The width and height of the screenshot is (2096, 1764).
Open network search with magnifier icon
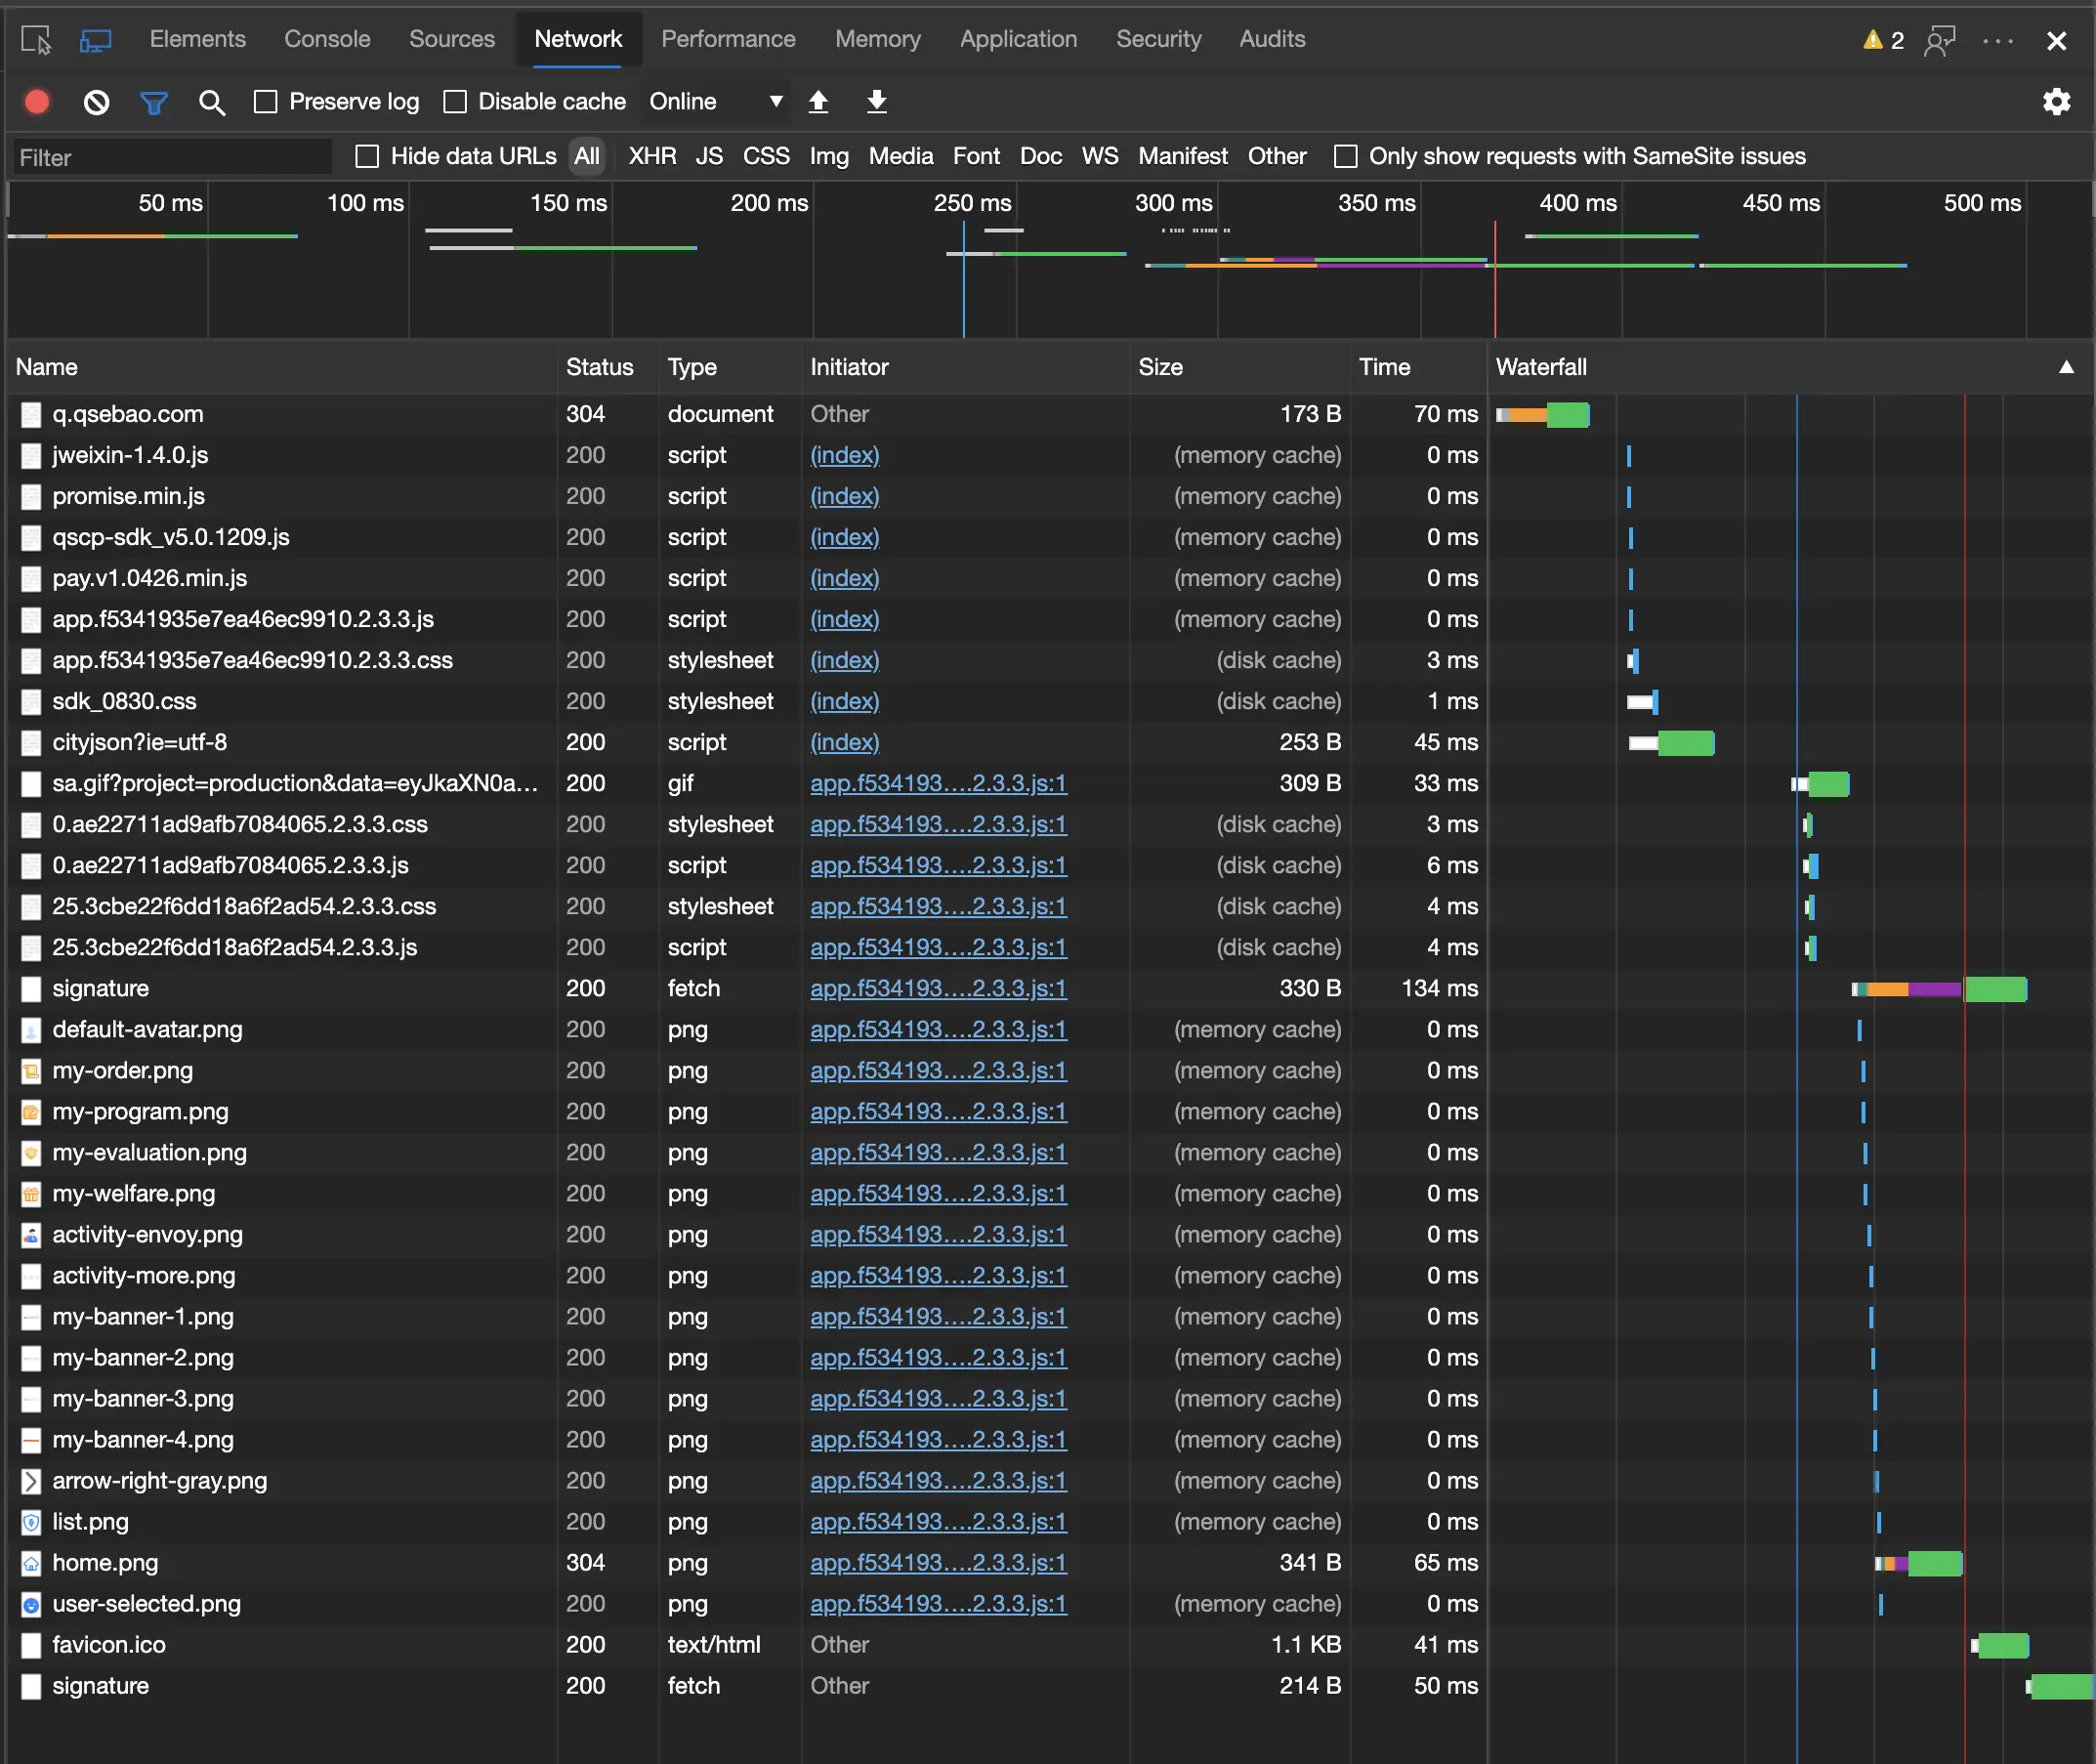point(211,102)
